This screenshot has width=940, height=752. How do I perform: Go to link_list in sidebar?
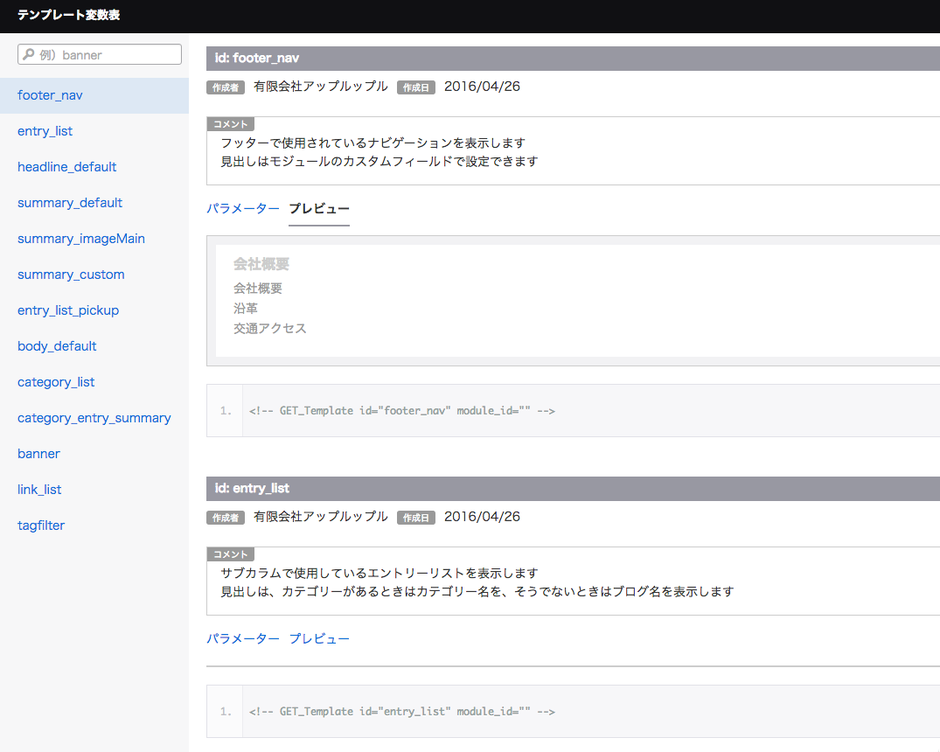pyautogui.click(x=40, y=490)
